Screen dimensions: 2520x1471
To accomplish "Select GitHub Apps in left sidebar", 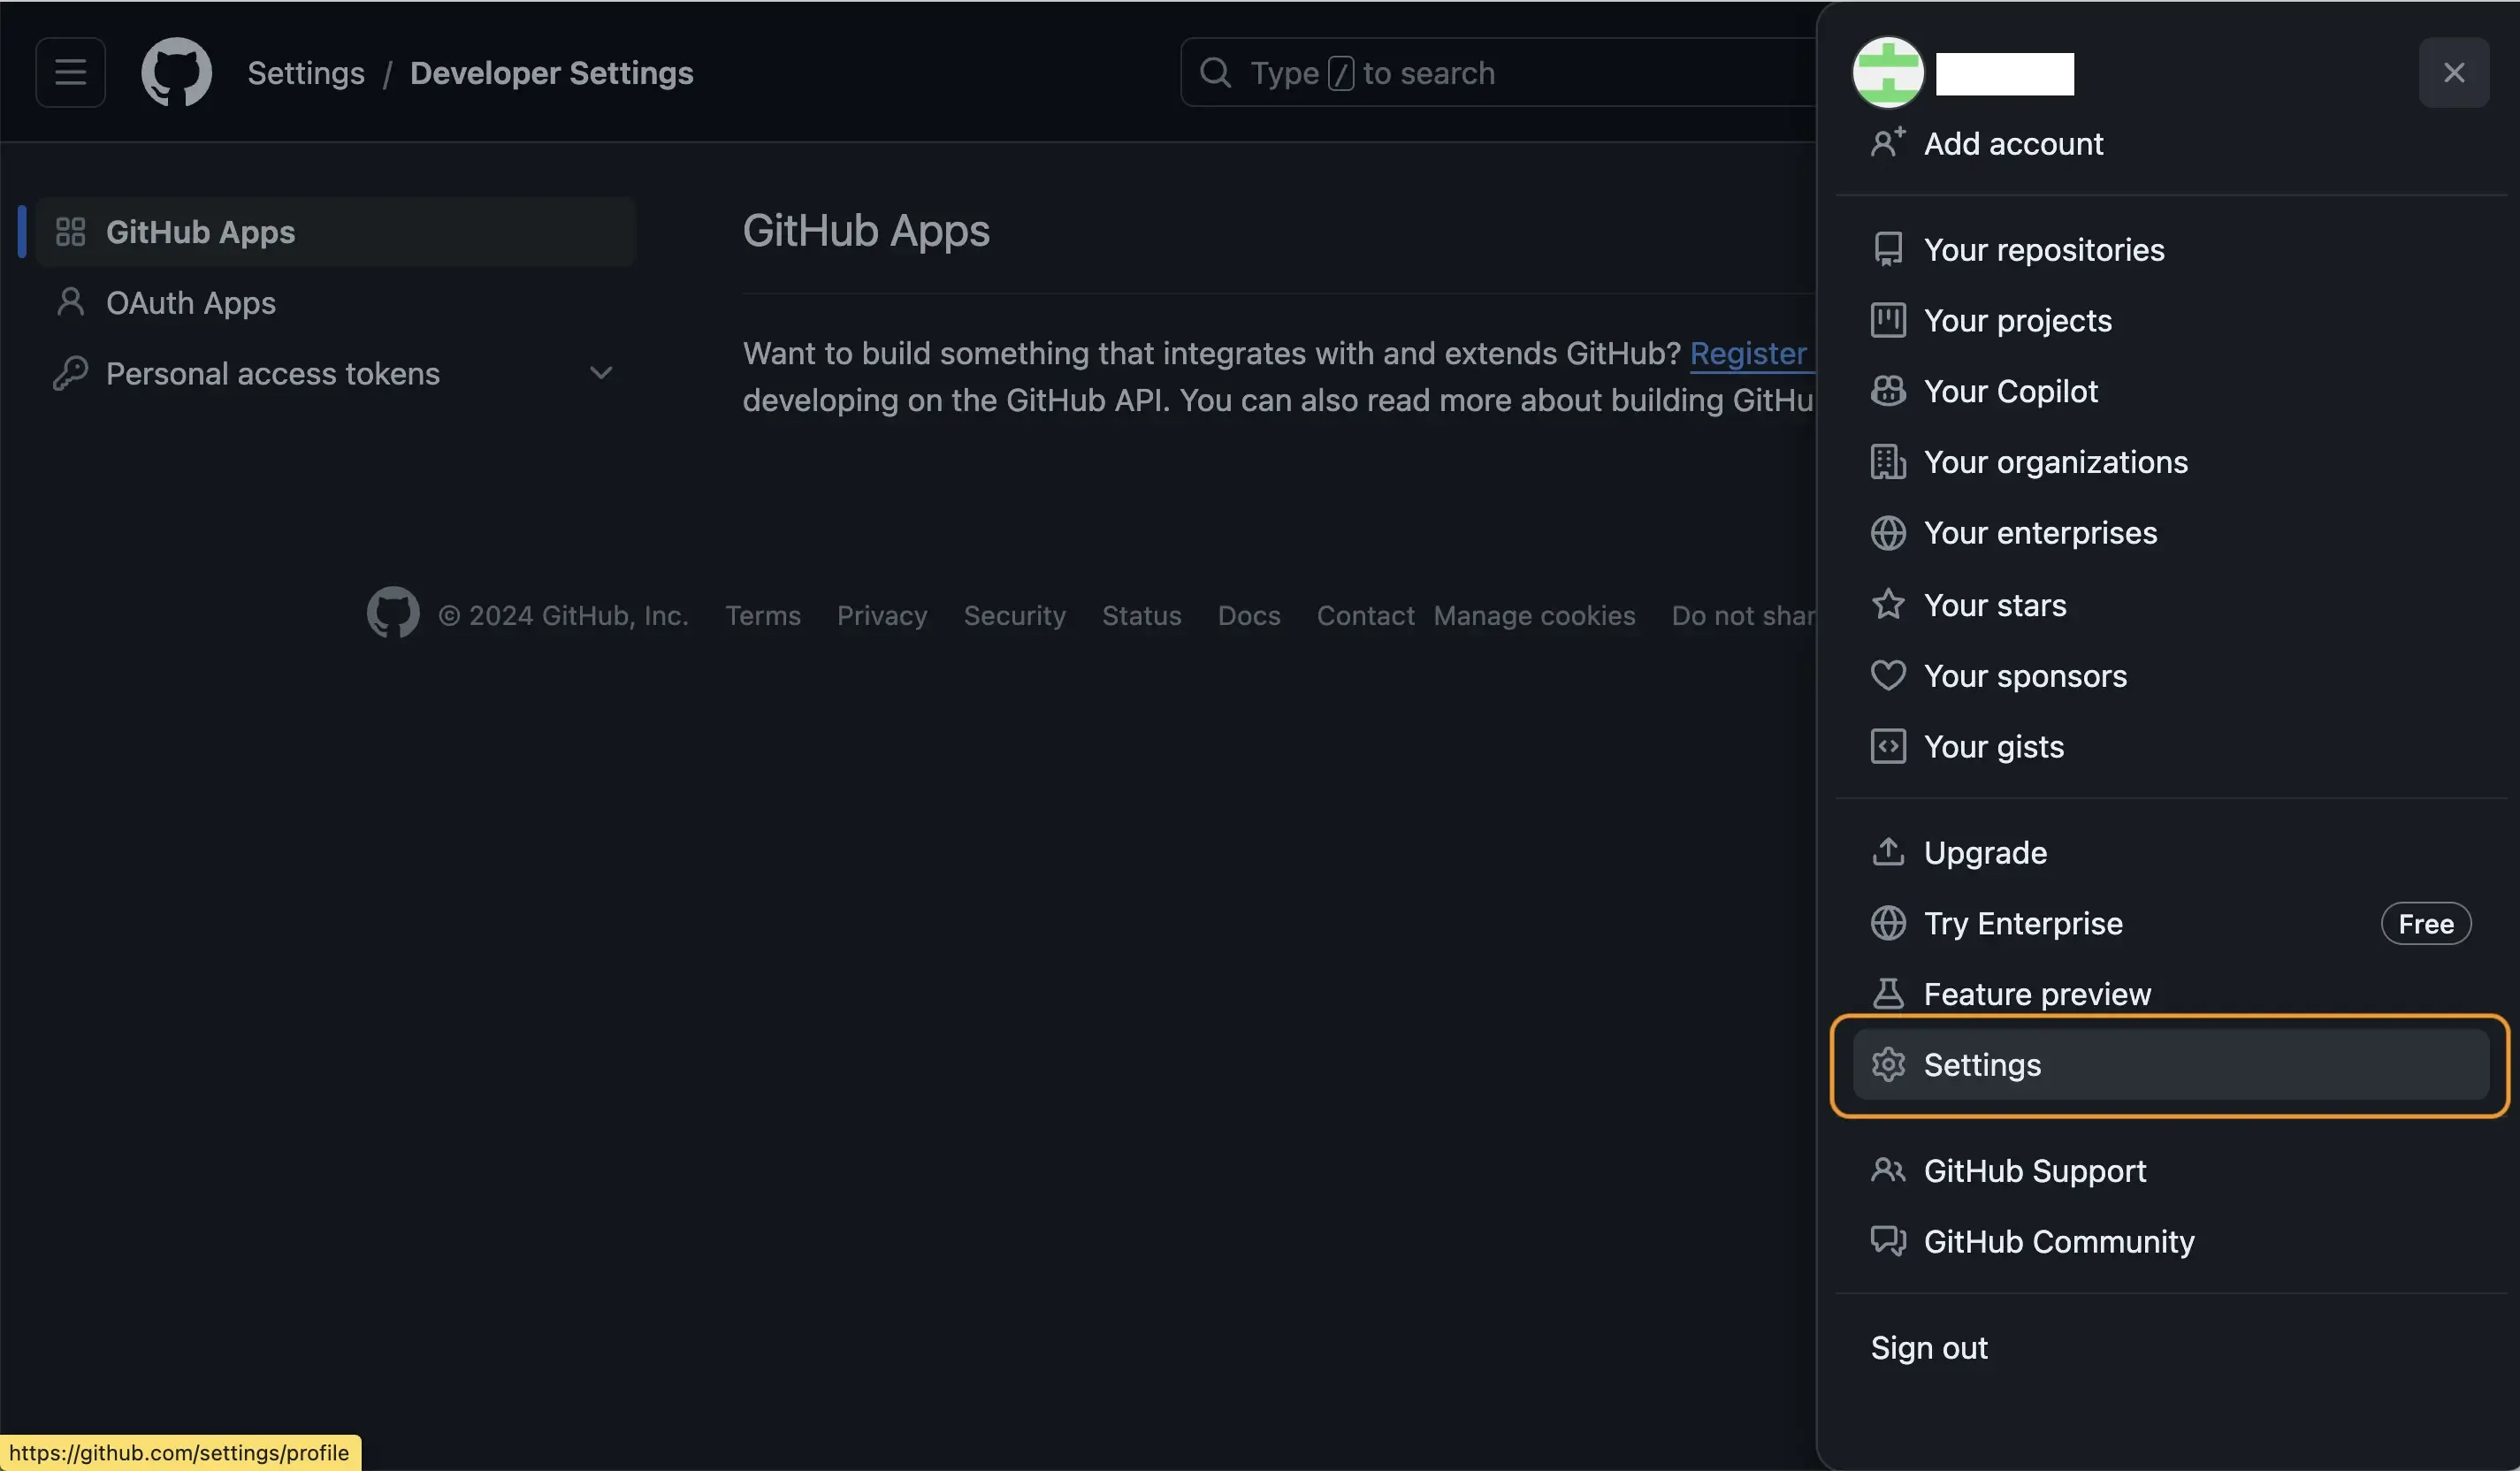I will [x=336, y=232].
